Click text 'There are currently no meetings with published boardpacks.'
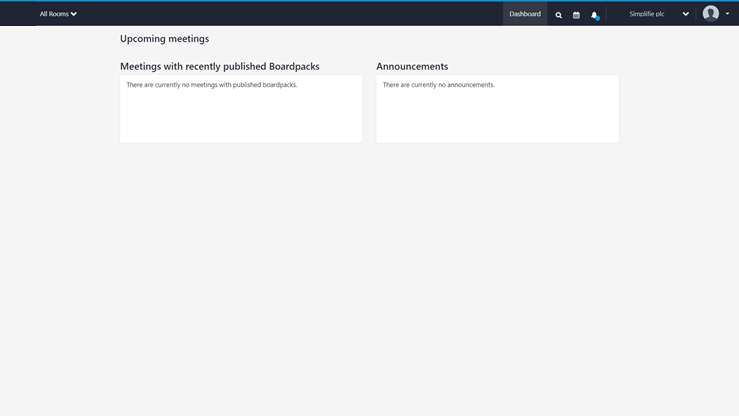Viewport: 739px width, 416px height. tap(212, 85)
